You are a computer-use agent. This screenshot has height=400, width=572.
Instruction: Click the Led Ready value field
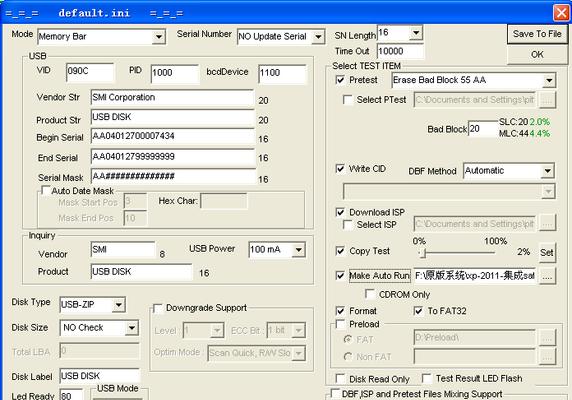pyautogui.click(x=72, y=395)
